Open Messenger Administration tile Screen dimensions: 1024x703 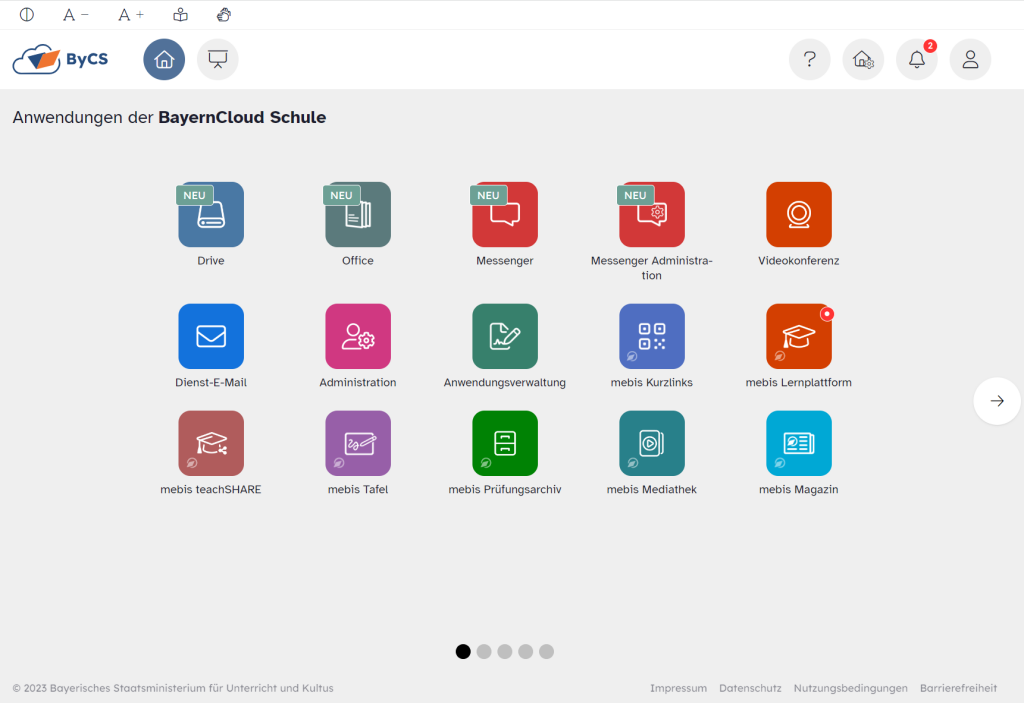tap(652, 214)
